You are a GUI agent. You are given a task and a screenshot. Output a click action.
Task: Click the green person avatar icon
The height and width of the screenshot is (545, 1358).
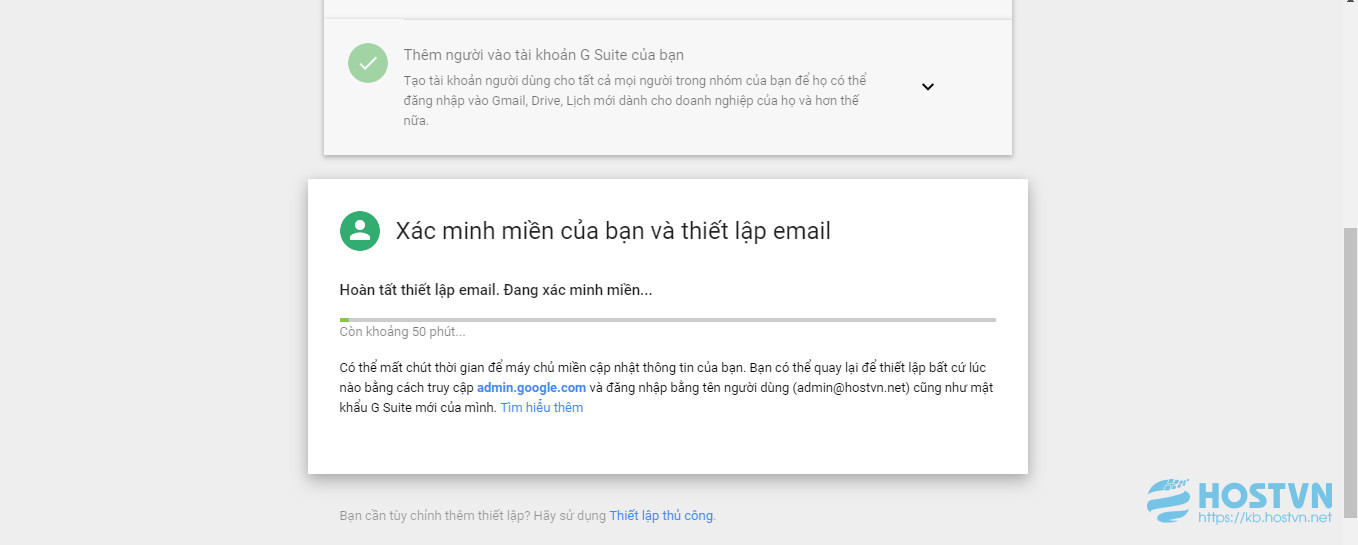[360, 231]
